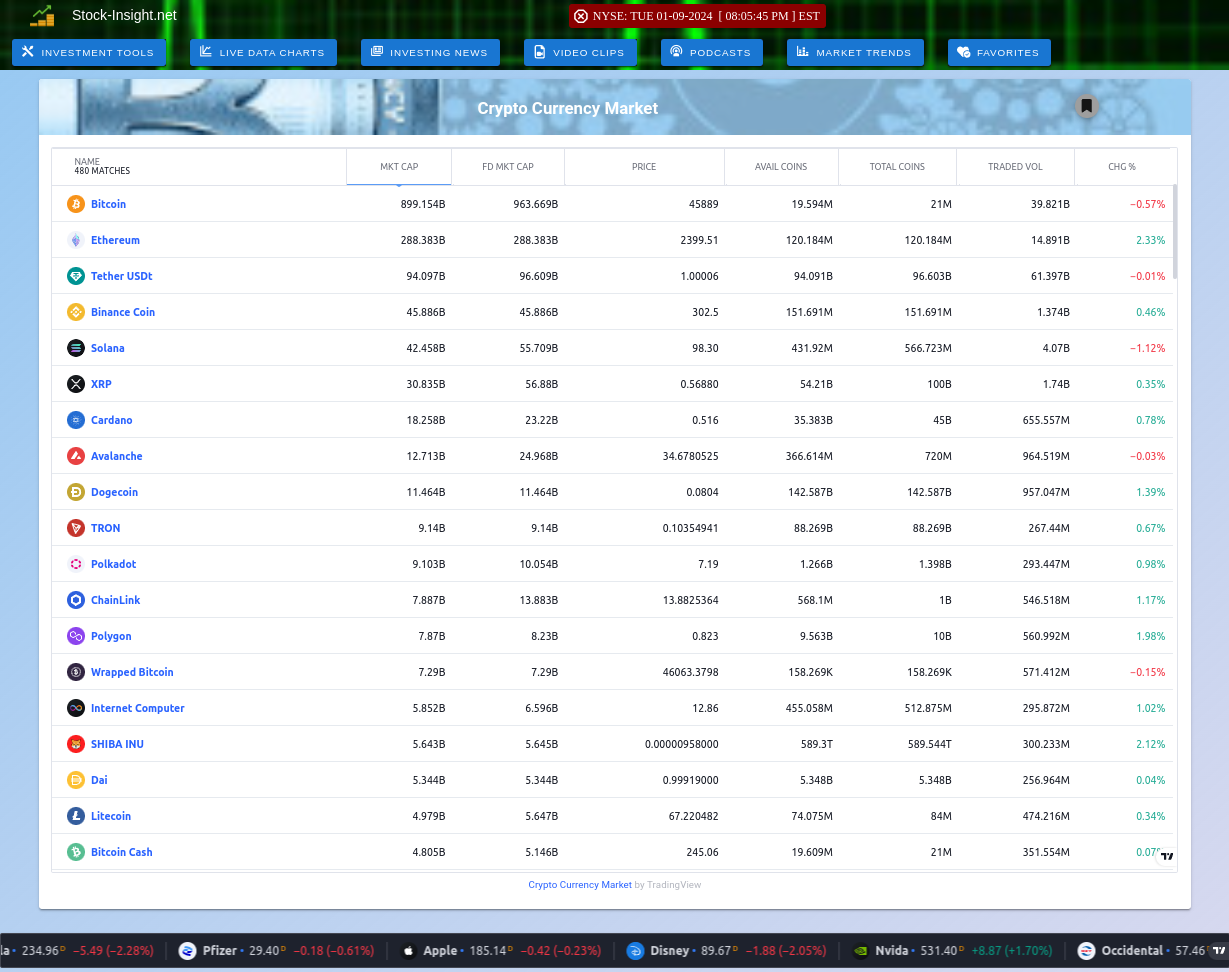The image size is (1229, 972).
Task: Click the Dai coin icon
Action: pyautogui.click(x=76, y=780)
